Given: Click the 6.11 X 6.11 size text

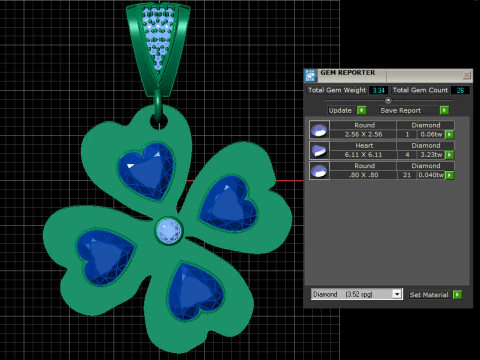Looking at the screenshot, I should point(363,155).
